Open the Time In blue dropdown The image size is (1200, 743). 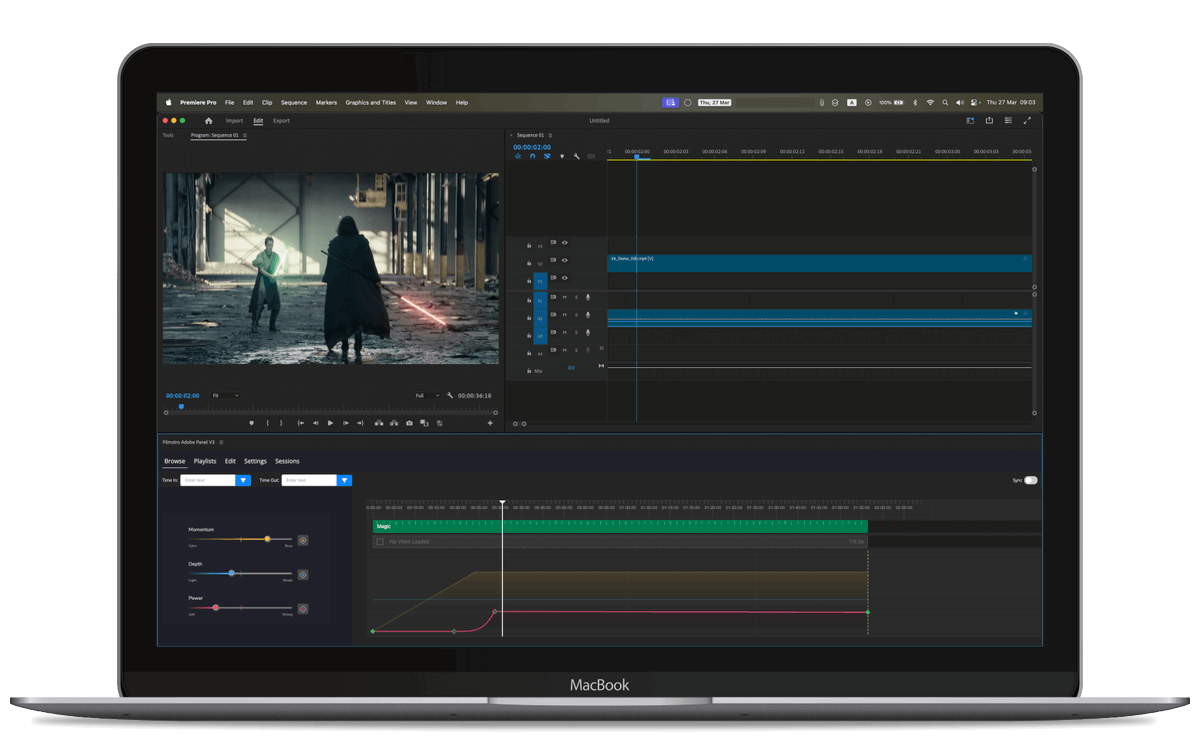coord(243,480)
